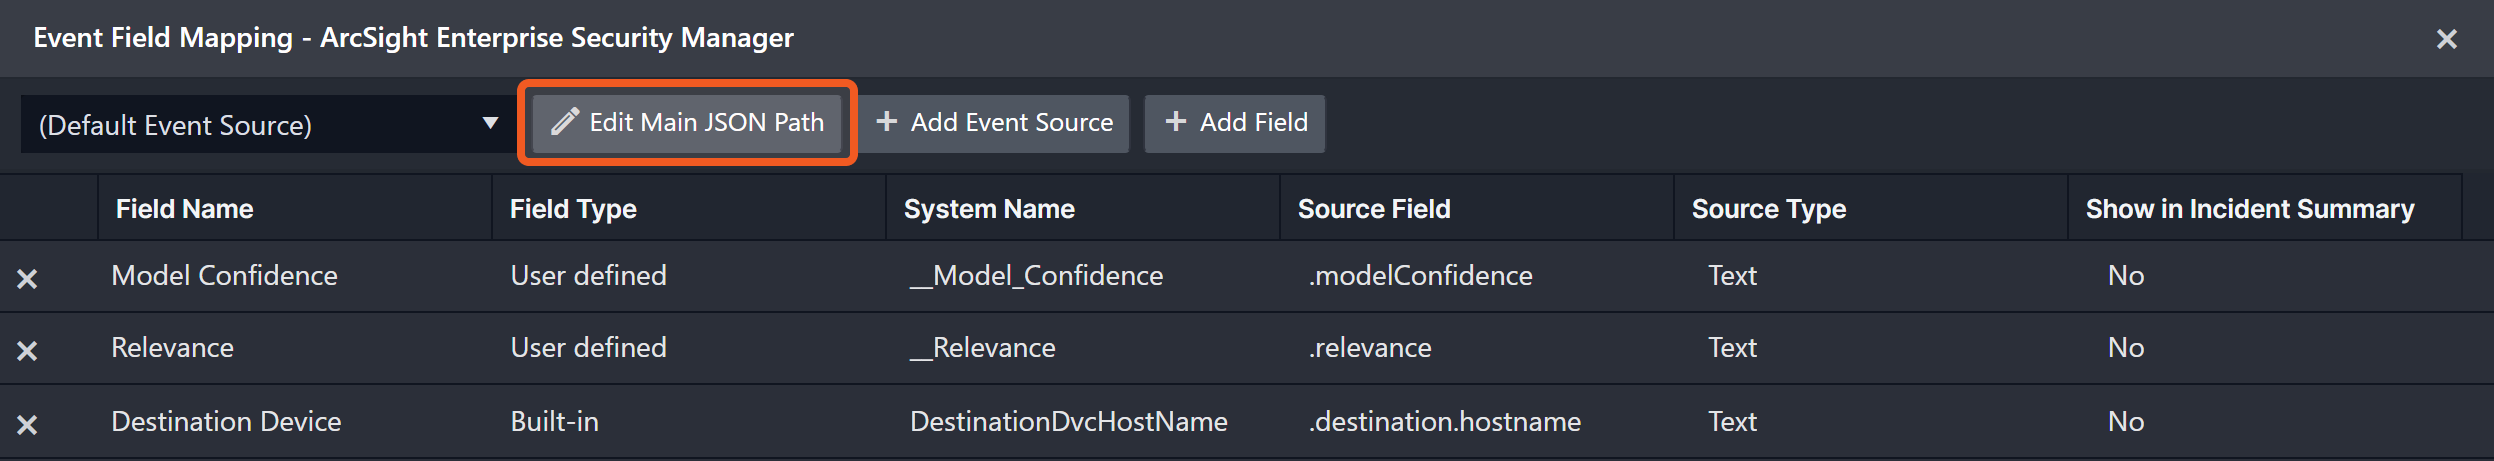
Task: Sort by the Source Type column
Action: click(1768, 209)
